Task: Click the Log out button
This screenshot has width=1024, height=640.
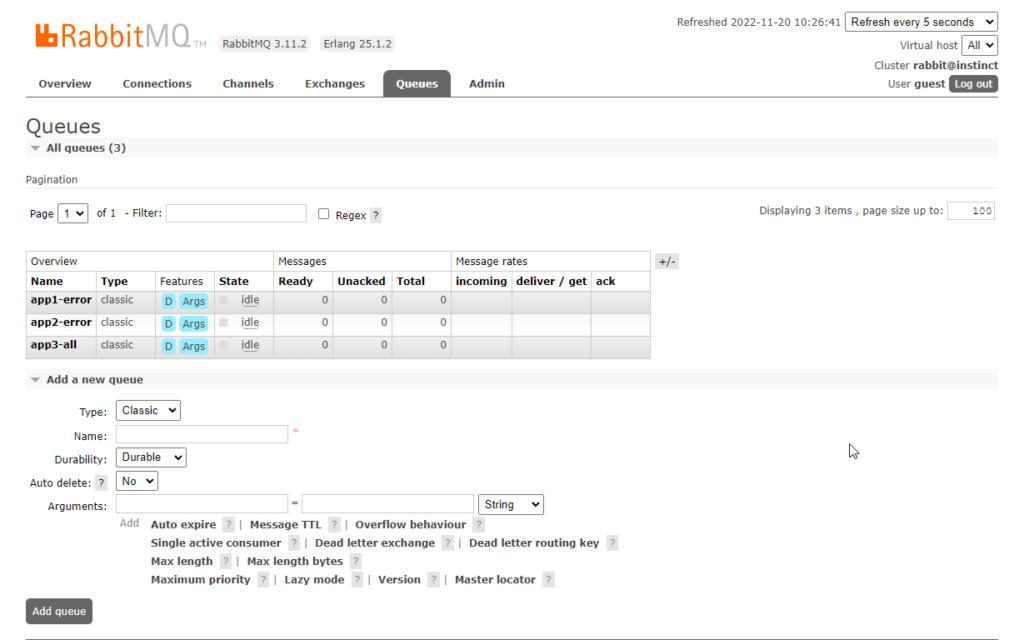Action: point(972,84)
